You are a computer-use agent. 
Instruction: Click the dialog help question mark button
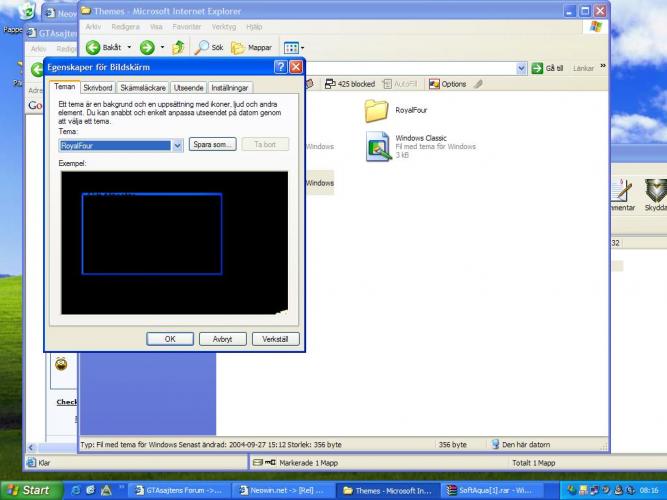pyautogui.click(x=279, y=67)
